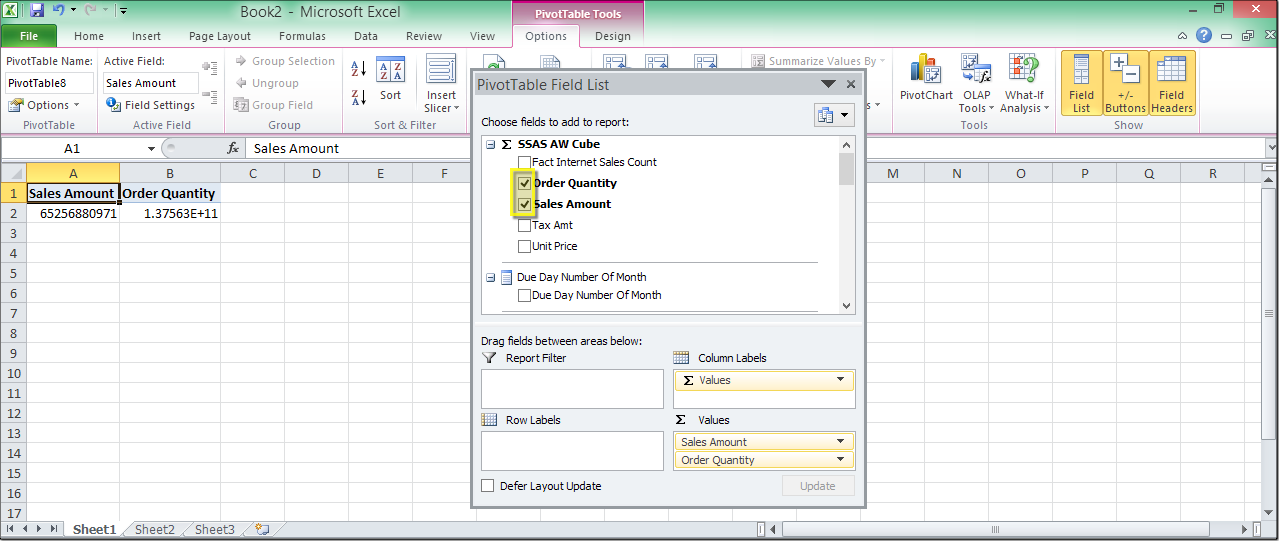
Task: Collapse Due Day Number Of Month group
Action: coord(491,277)
